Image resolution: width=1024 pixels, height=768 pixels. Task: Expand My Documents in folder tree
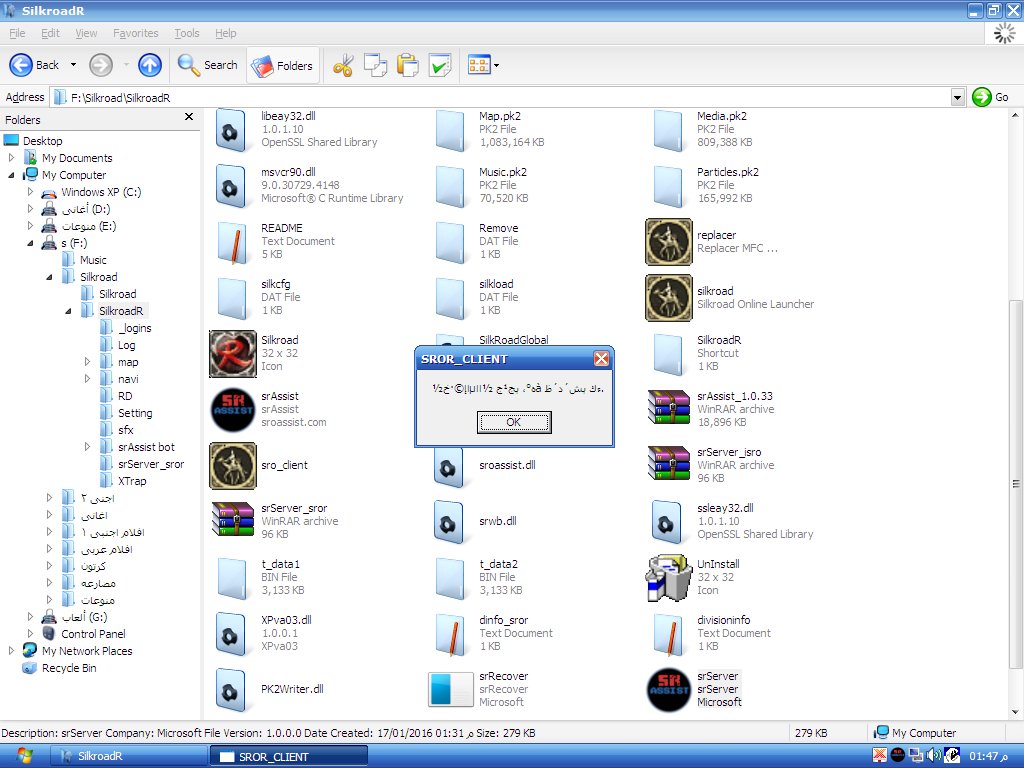click(x=10, y=157)
